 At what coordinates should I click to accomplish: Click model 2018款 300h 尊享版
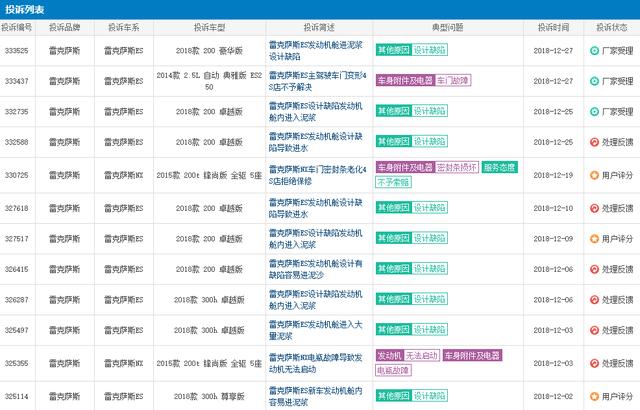[x=209, y=396]
